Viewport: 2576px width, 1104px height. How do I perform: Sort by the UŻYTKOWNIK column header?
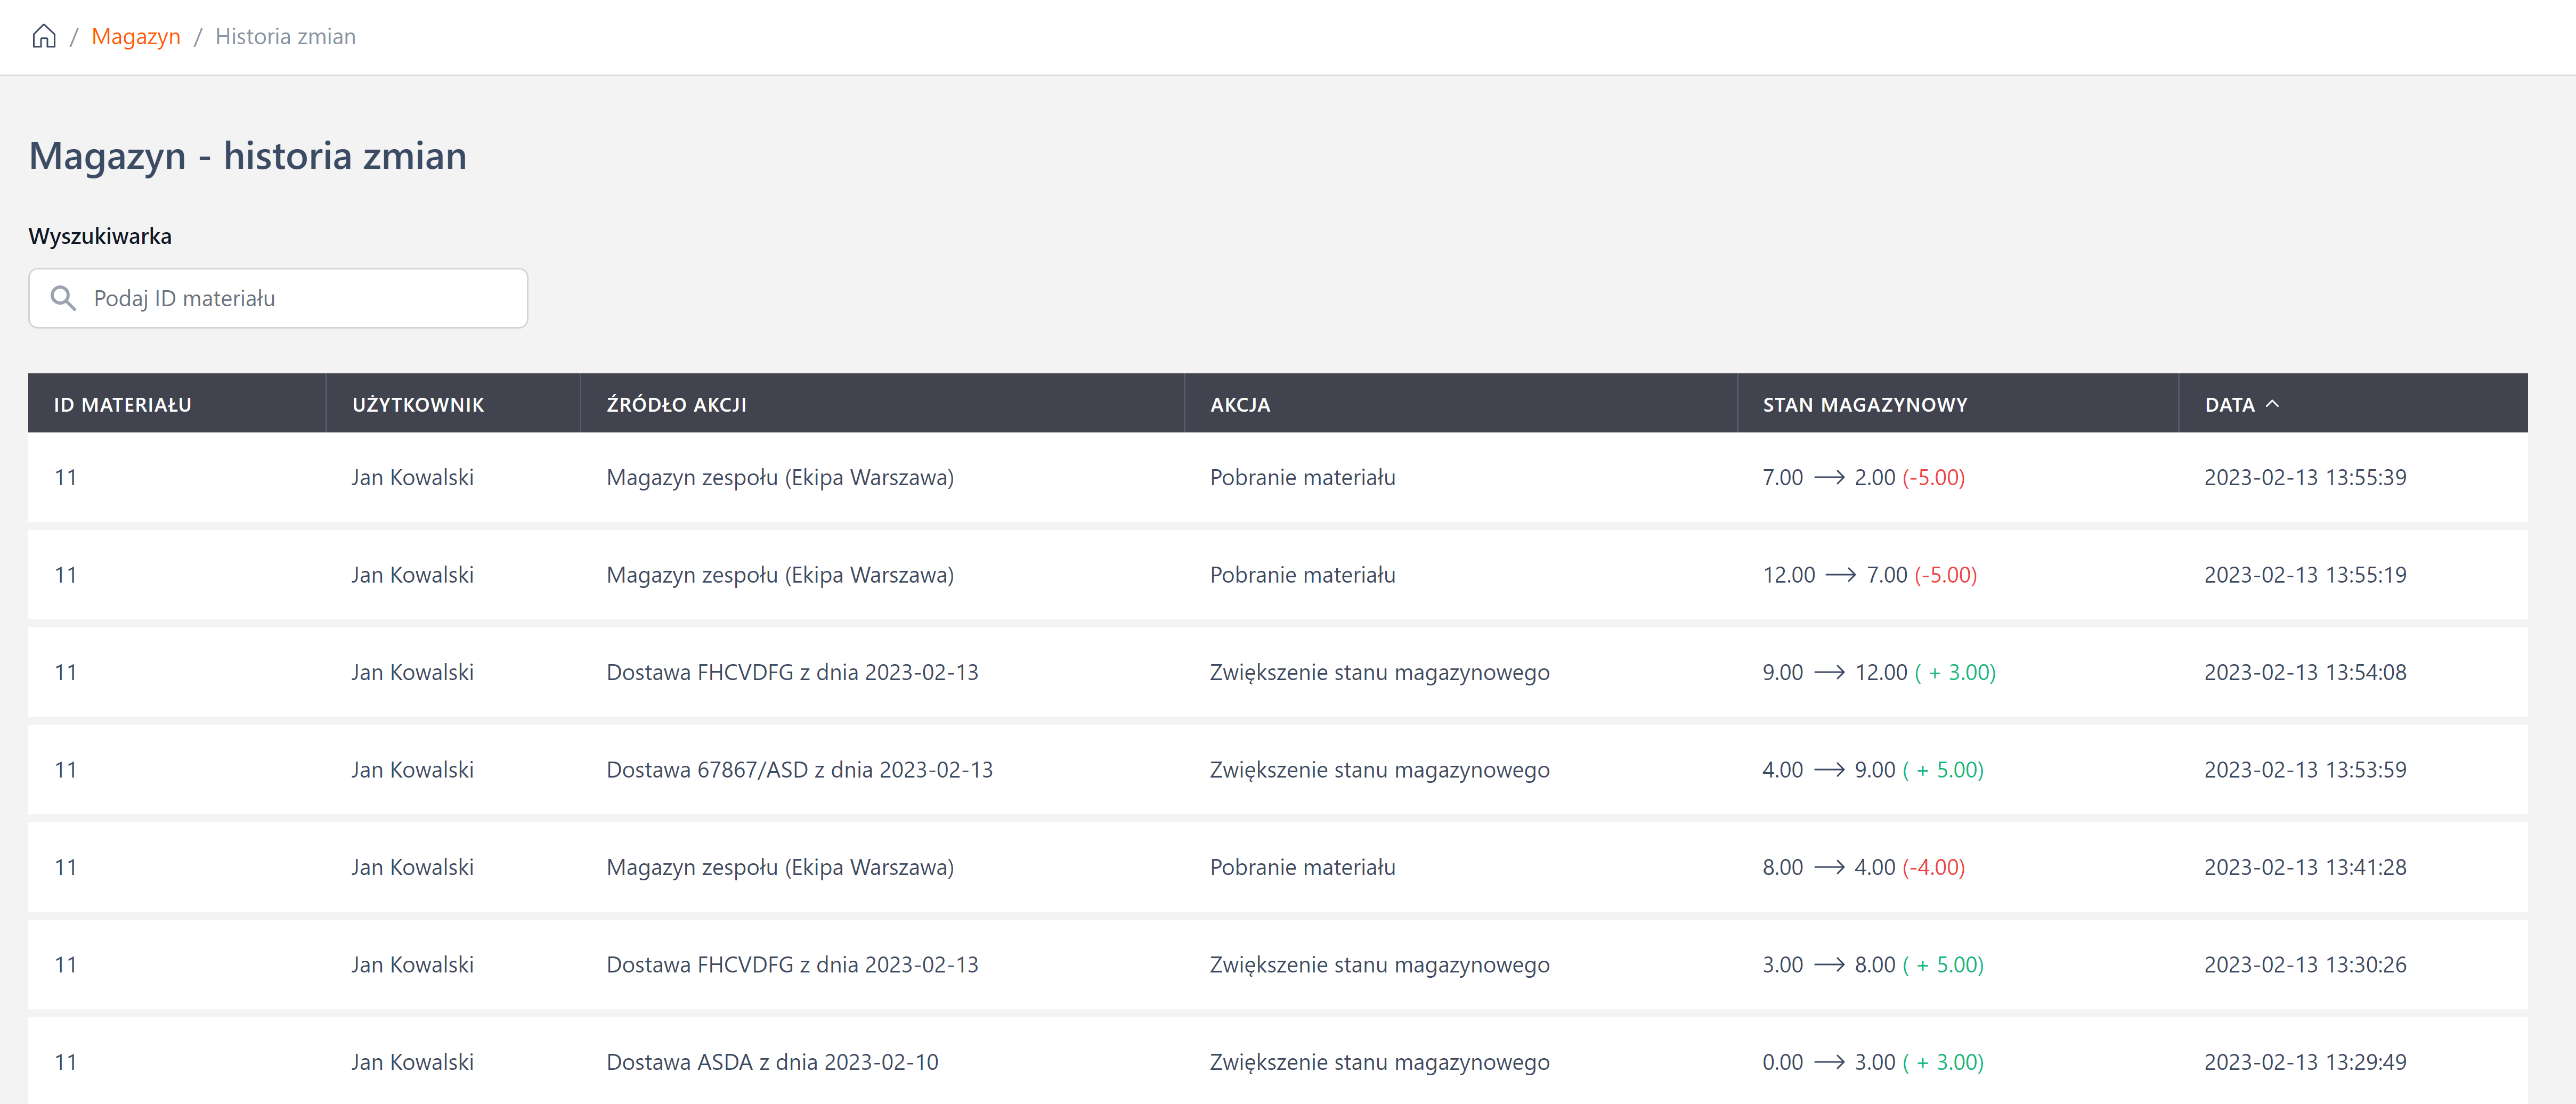pos(417,405)
